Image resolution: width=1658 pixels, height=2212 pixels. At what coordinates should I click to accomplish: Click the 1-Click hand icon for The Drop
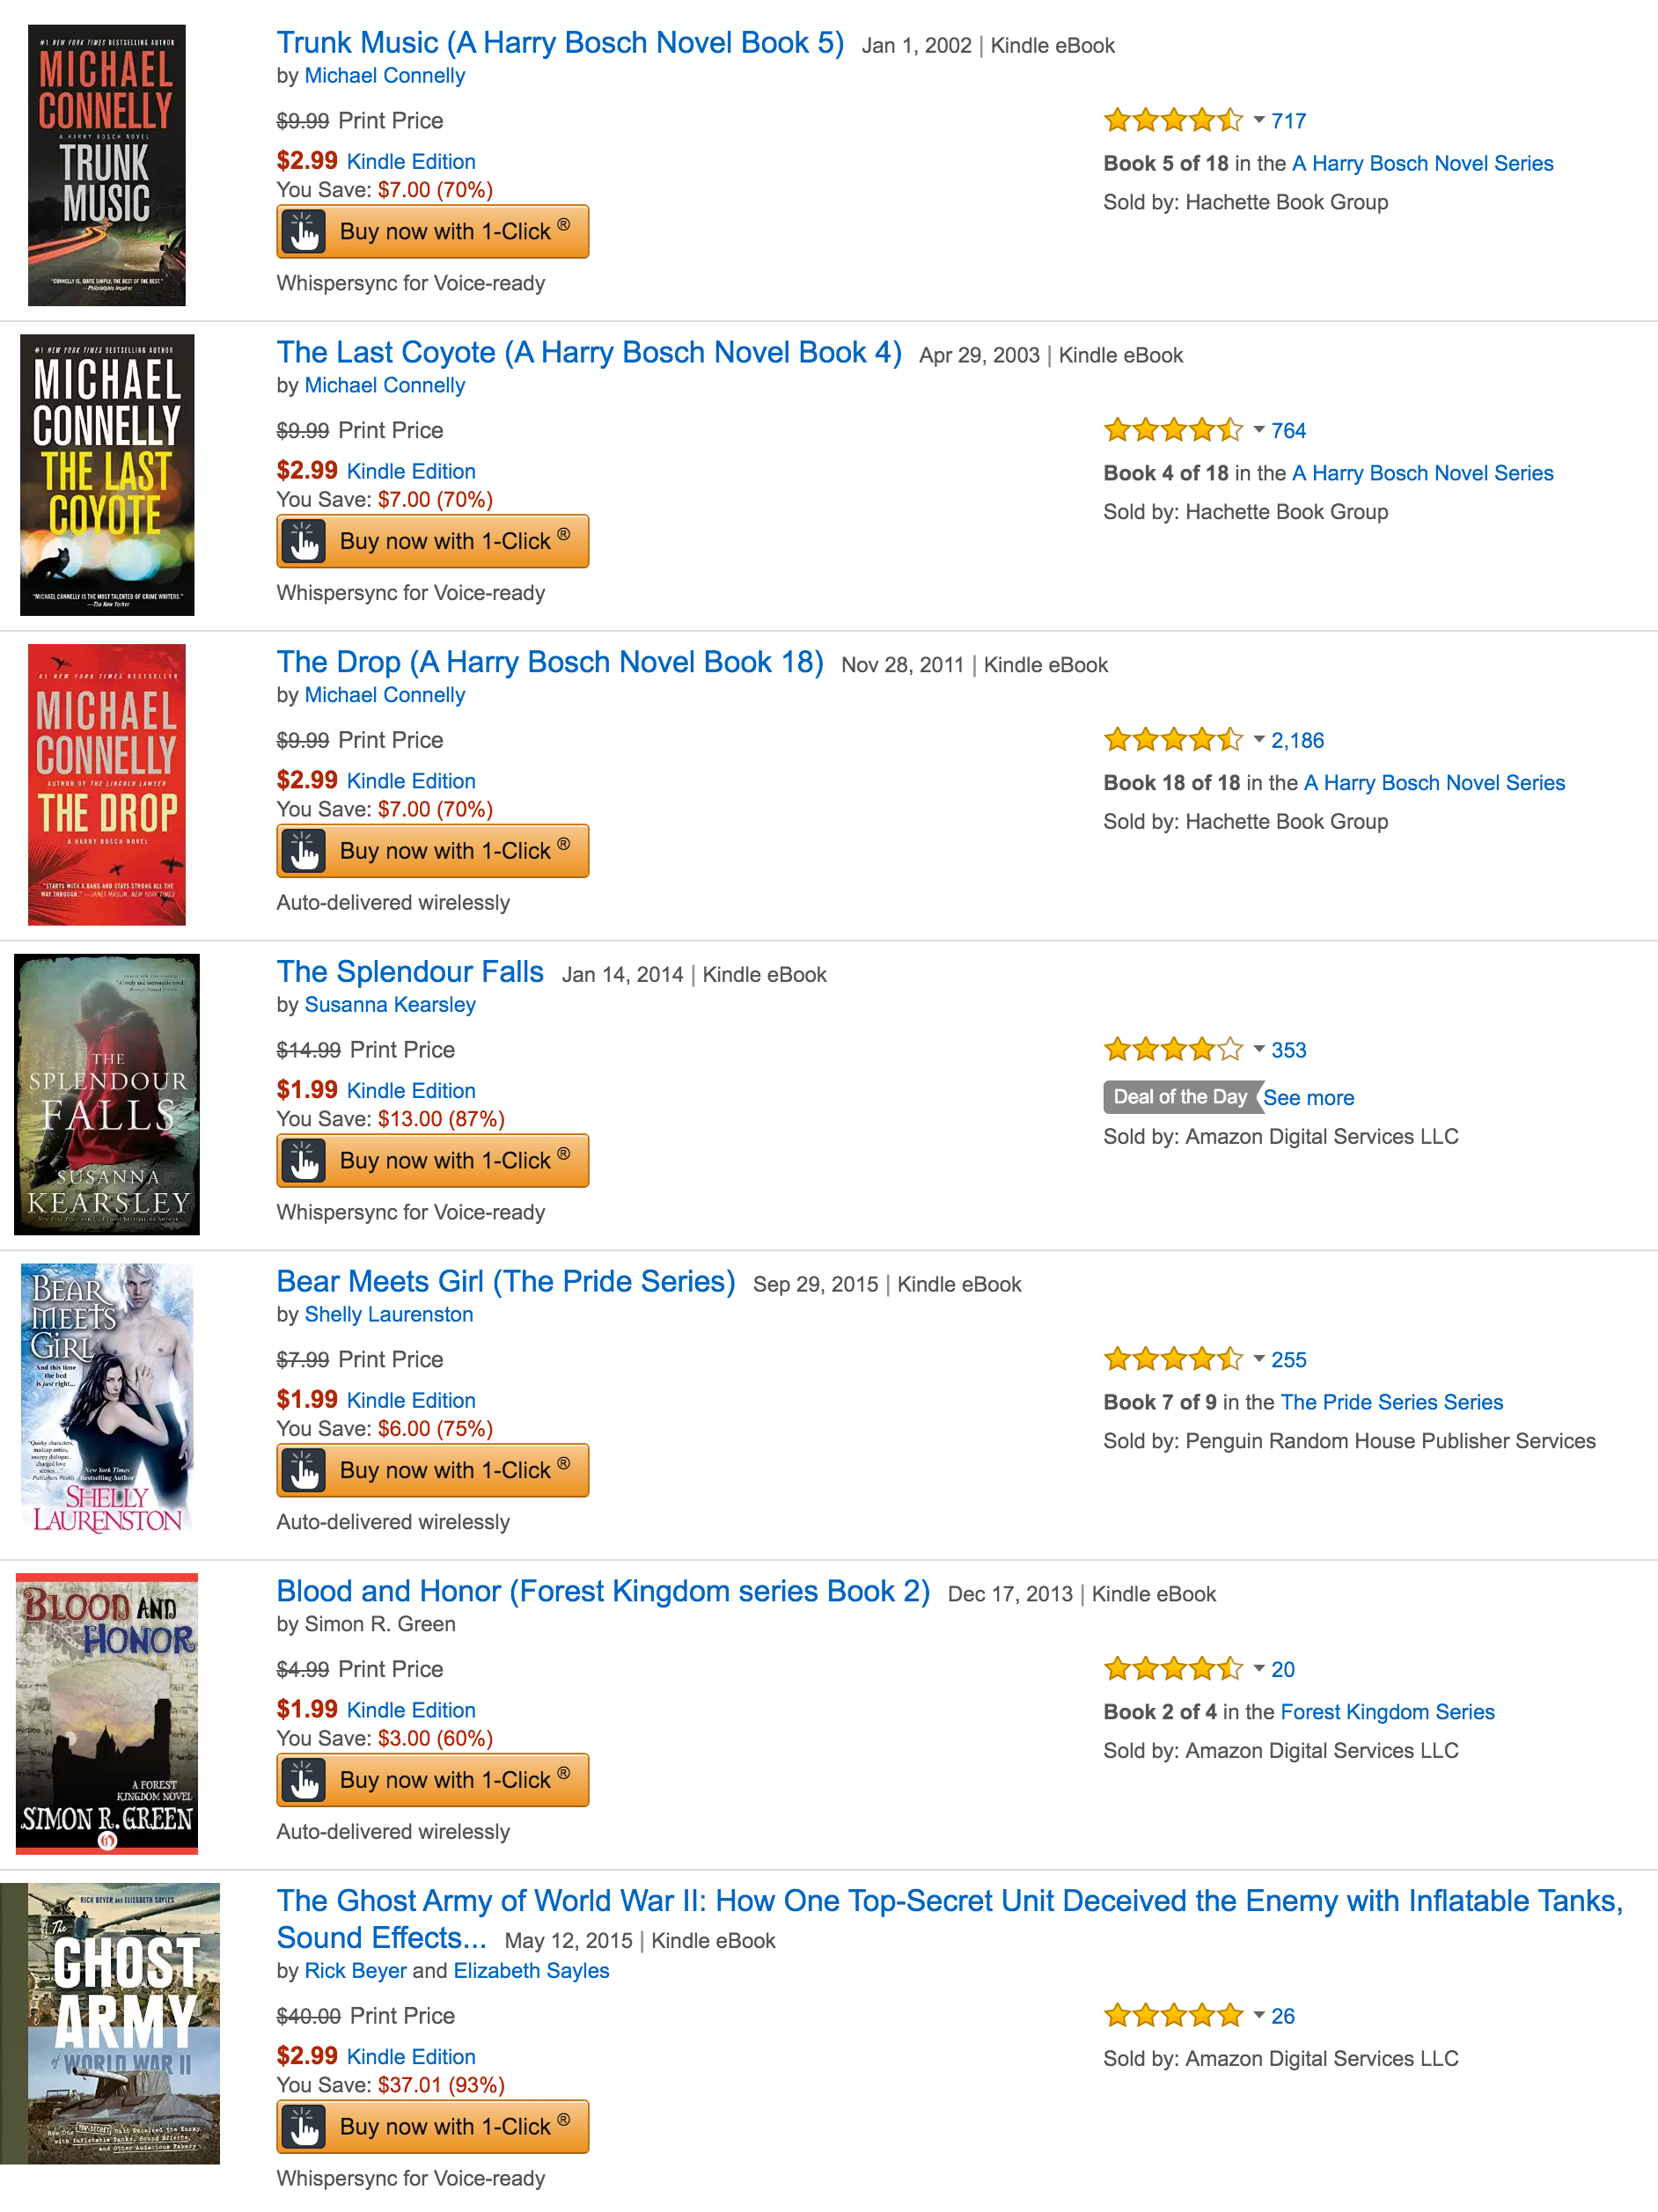pos(305,851)
